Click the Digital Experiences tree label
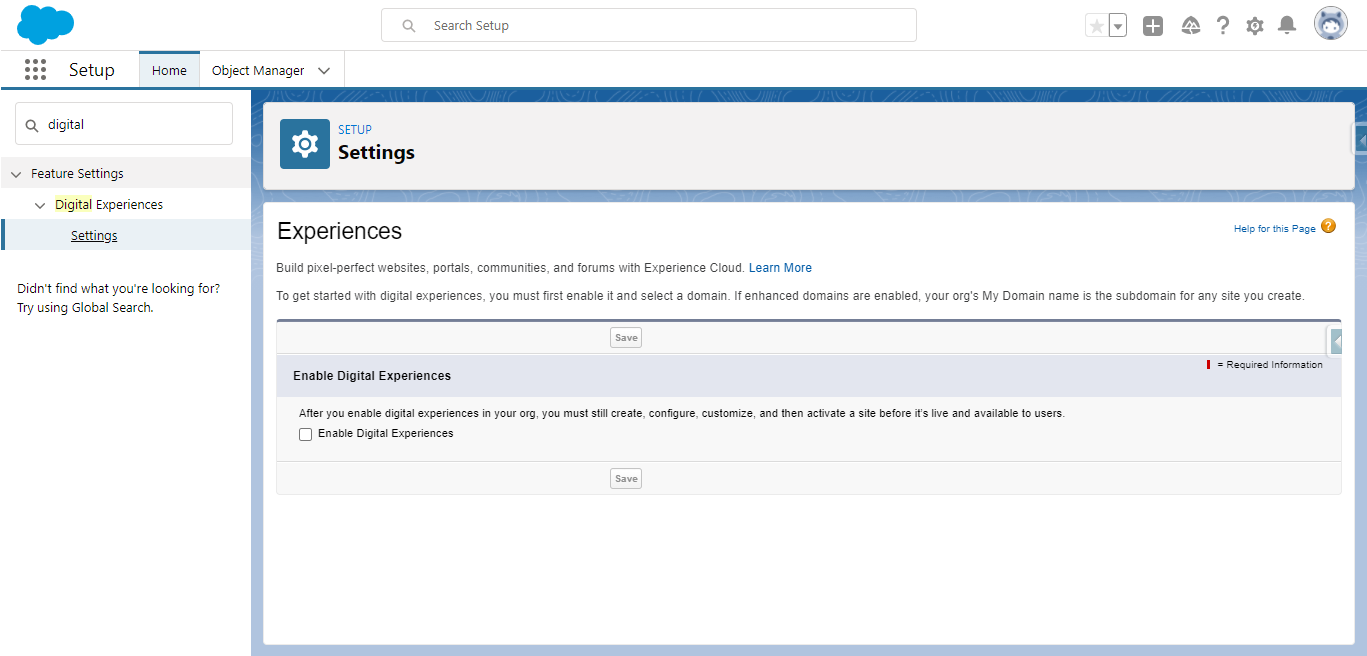The width and height of the screenshot is (1367, 656). [x=109, y=205]
